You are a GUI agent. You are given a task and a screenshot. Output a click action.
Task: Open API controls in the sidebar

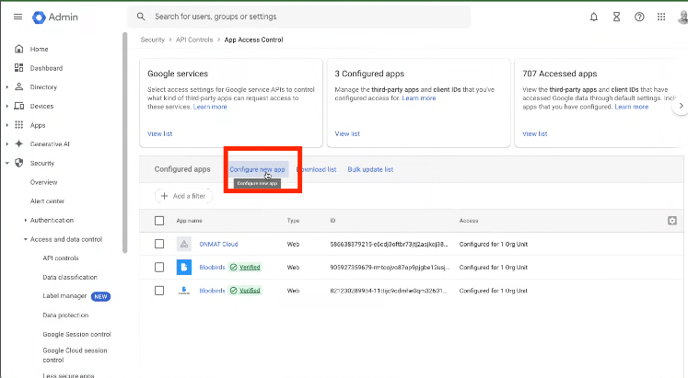(x=61, y=258)
